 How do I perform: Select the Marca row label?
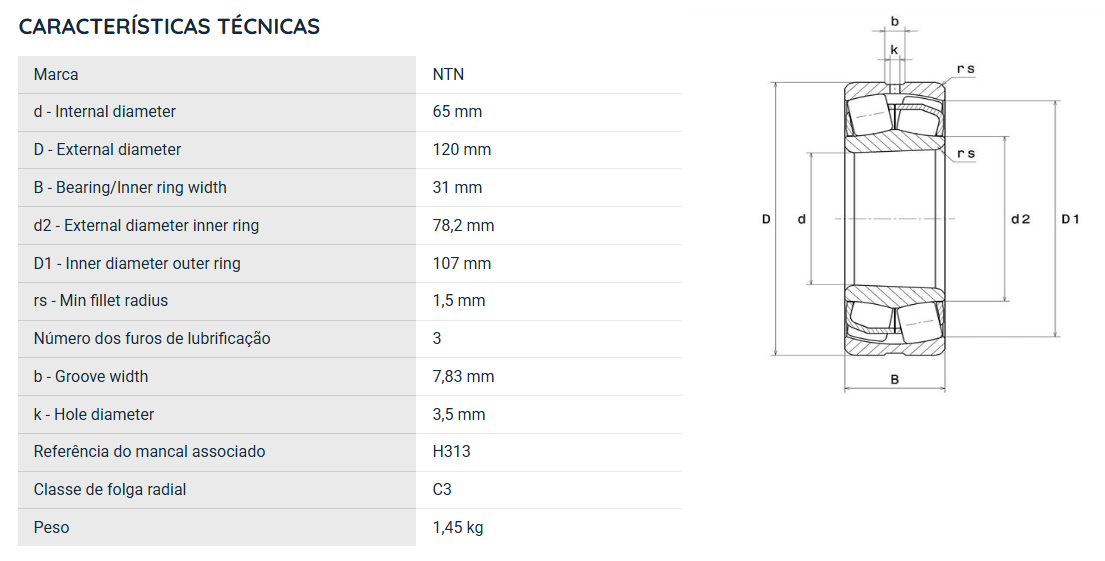click(56, 75)
